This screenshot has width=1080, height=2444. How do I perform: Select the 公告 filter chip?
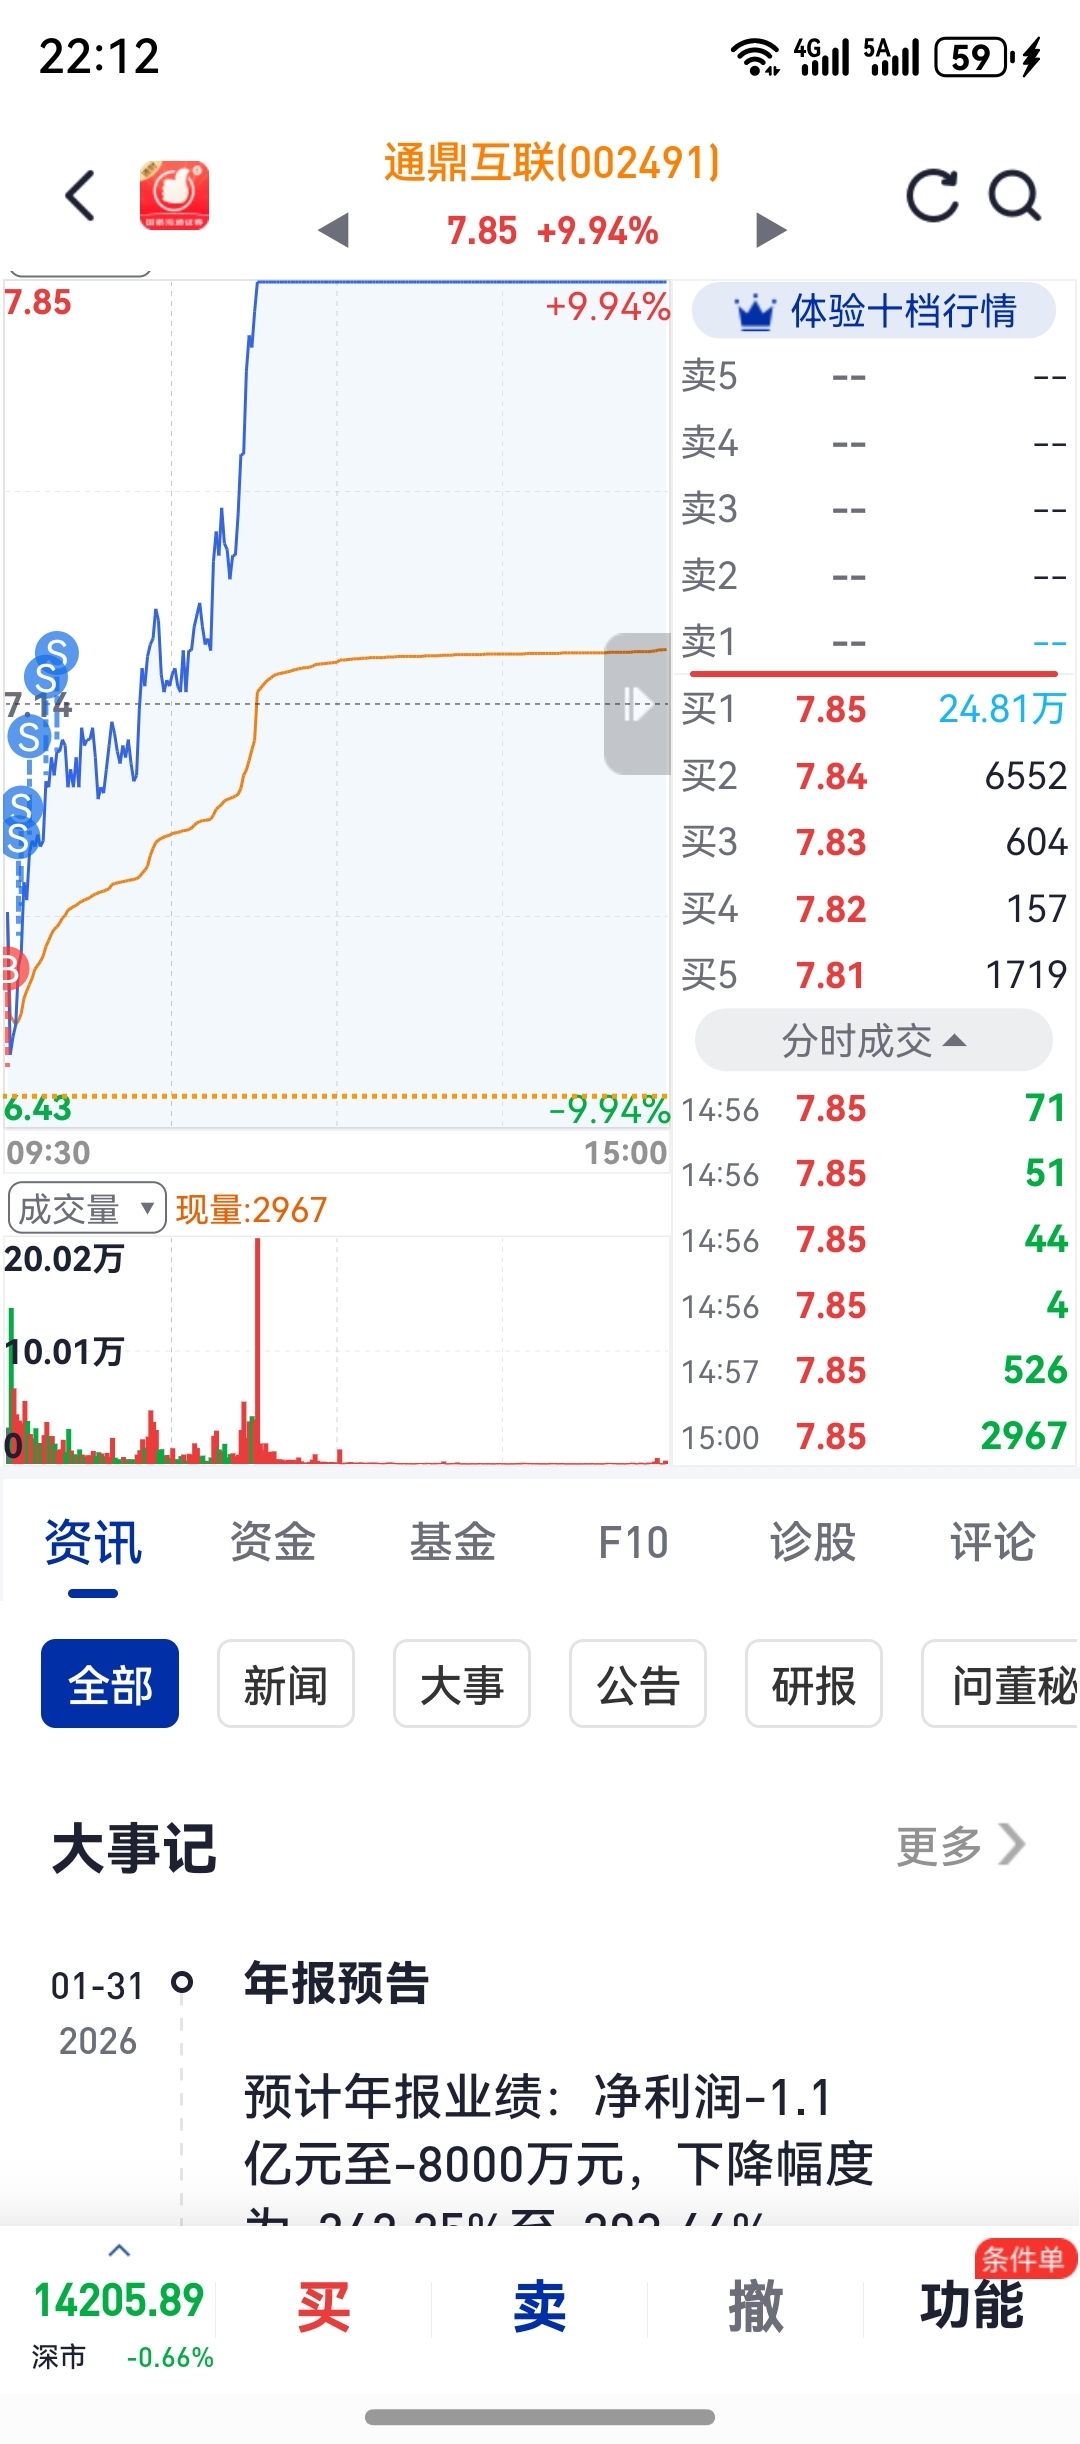coord(638,1684)
